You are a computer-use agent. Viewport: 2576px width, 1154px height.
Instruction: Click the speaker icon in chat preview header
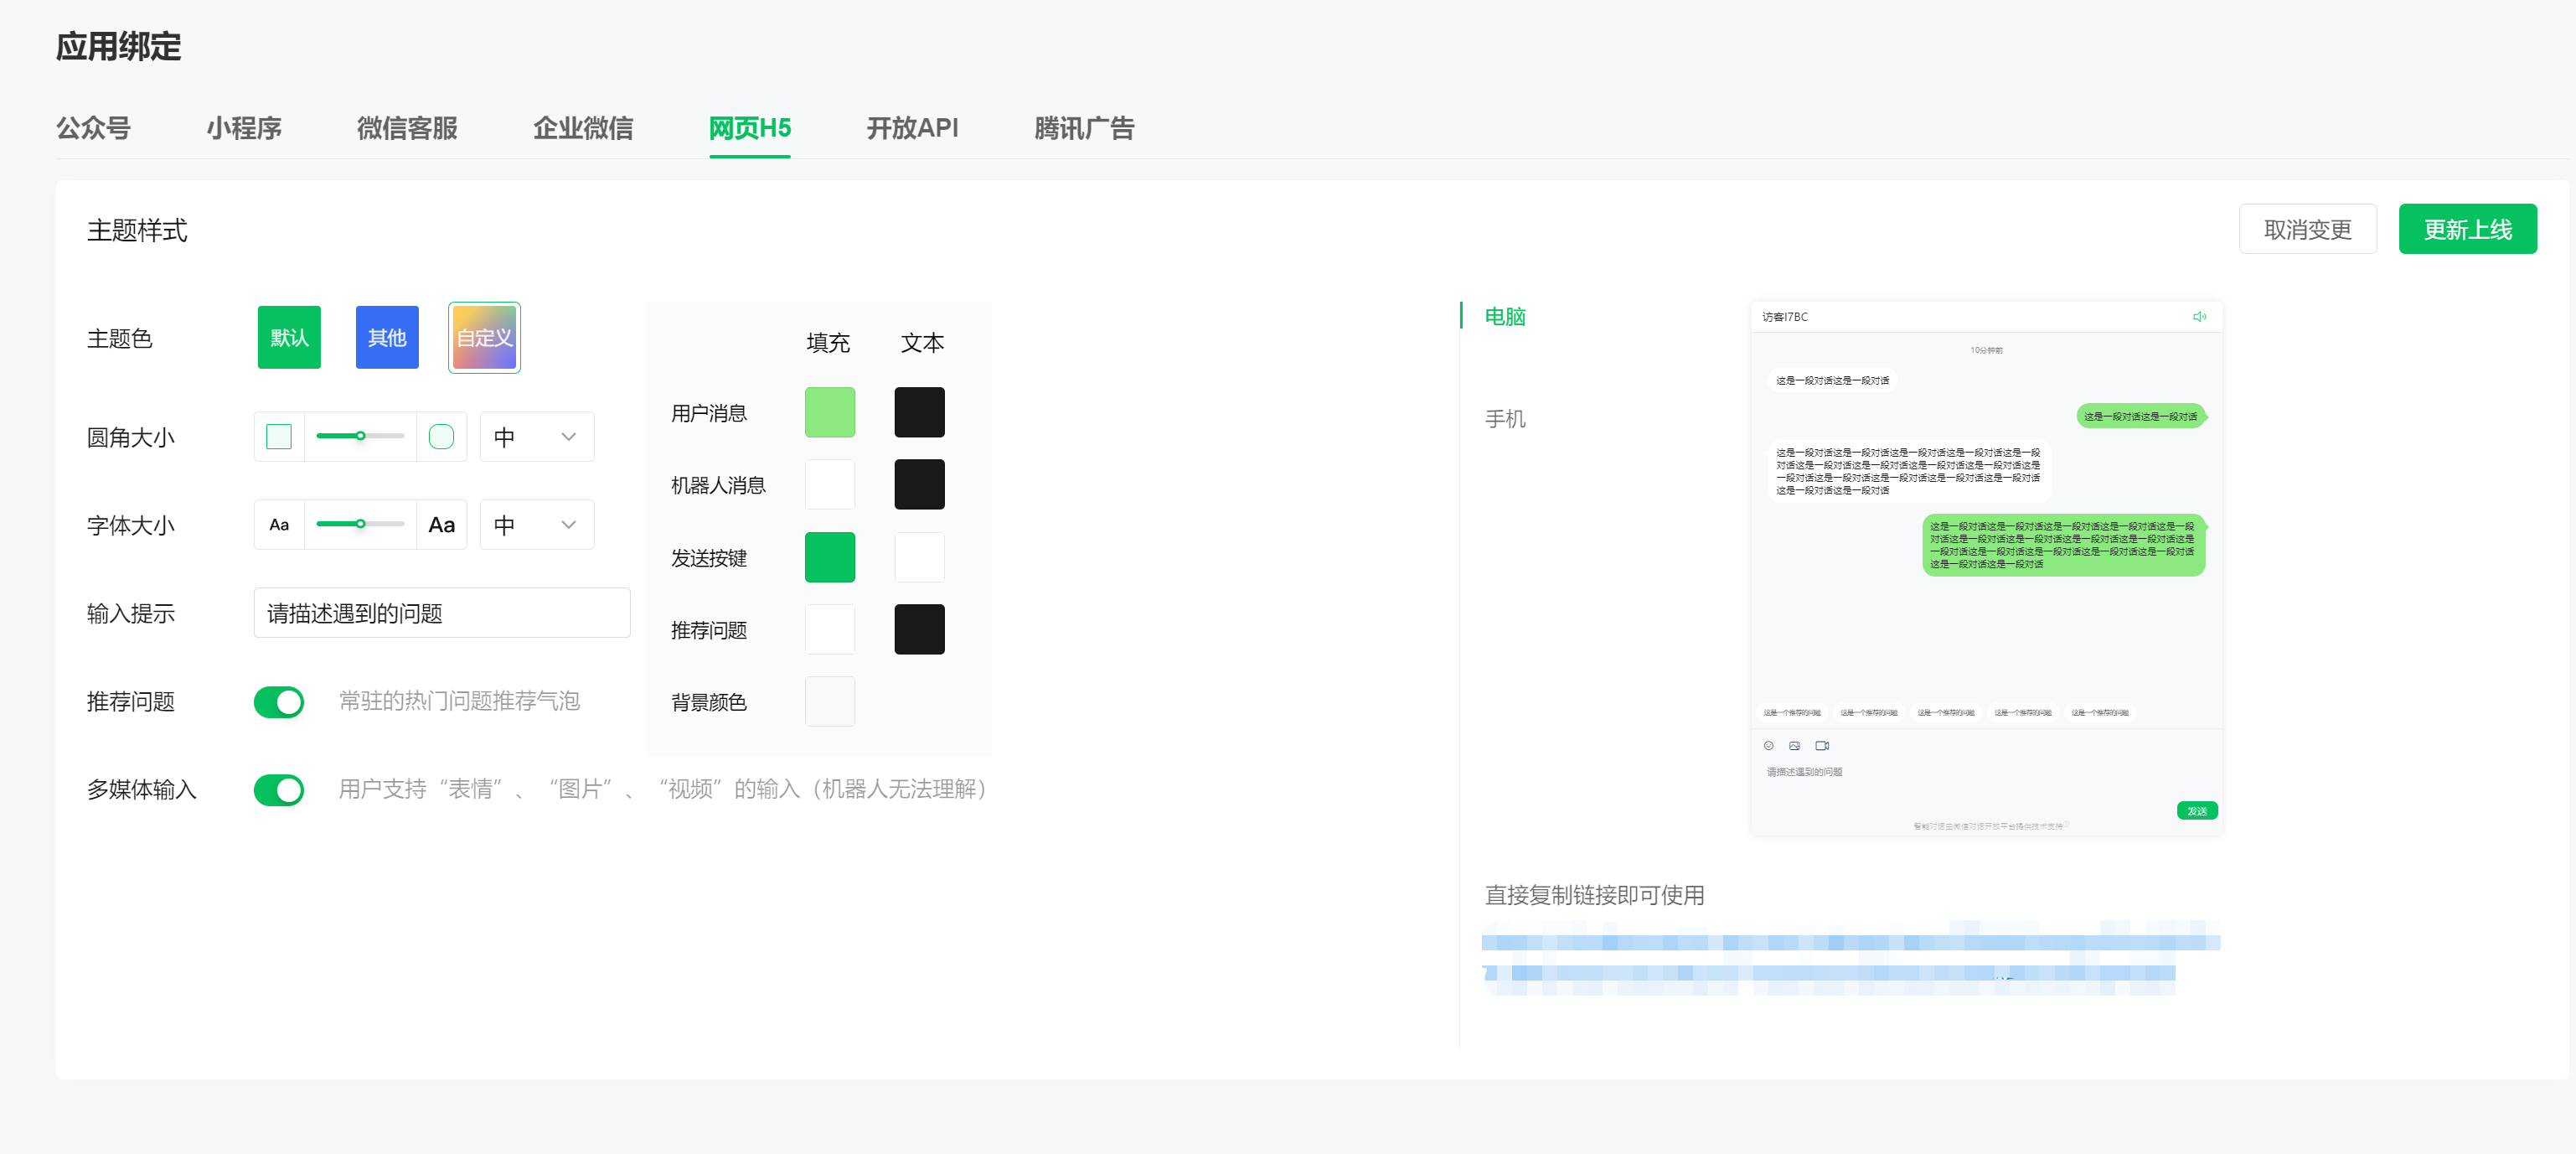point(2199,317)
